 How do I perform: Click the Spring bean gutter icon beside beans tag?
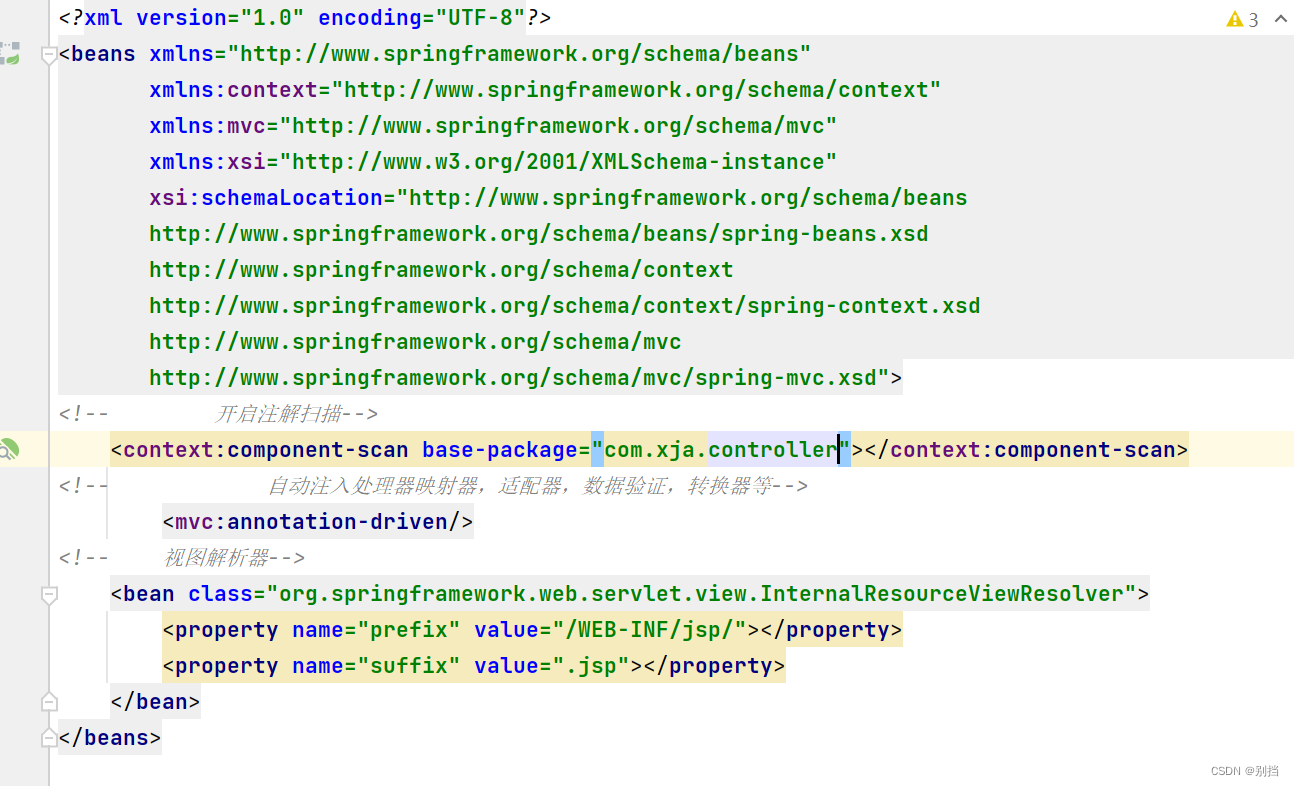pos(10,54)
